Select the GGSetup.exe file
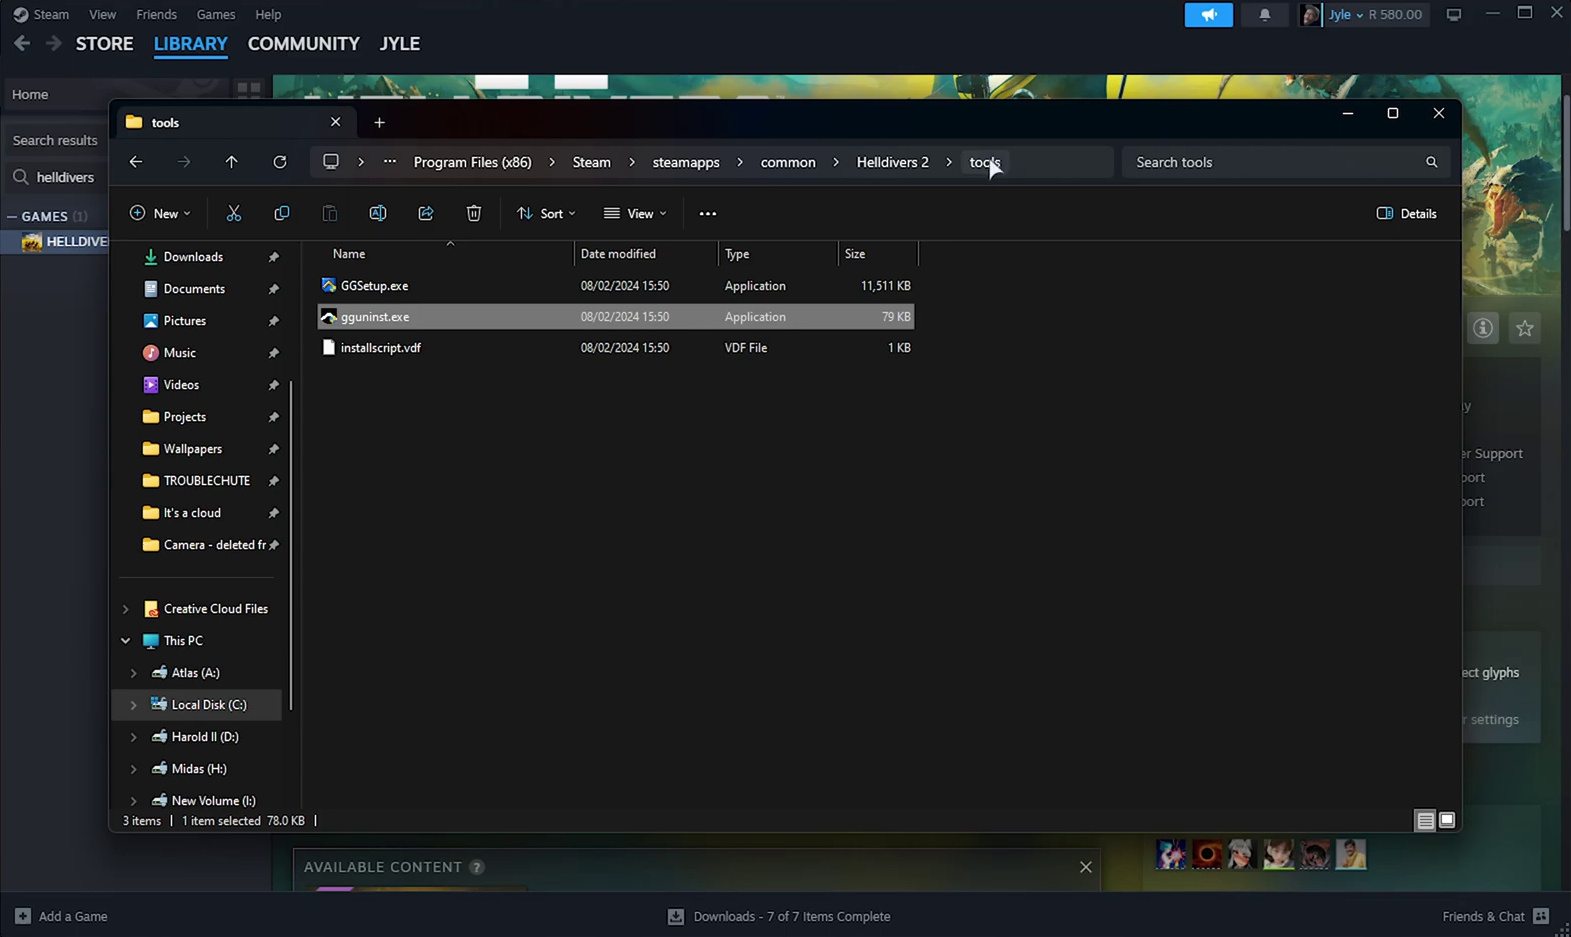 (x=616, y=286)
